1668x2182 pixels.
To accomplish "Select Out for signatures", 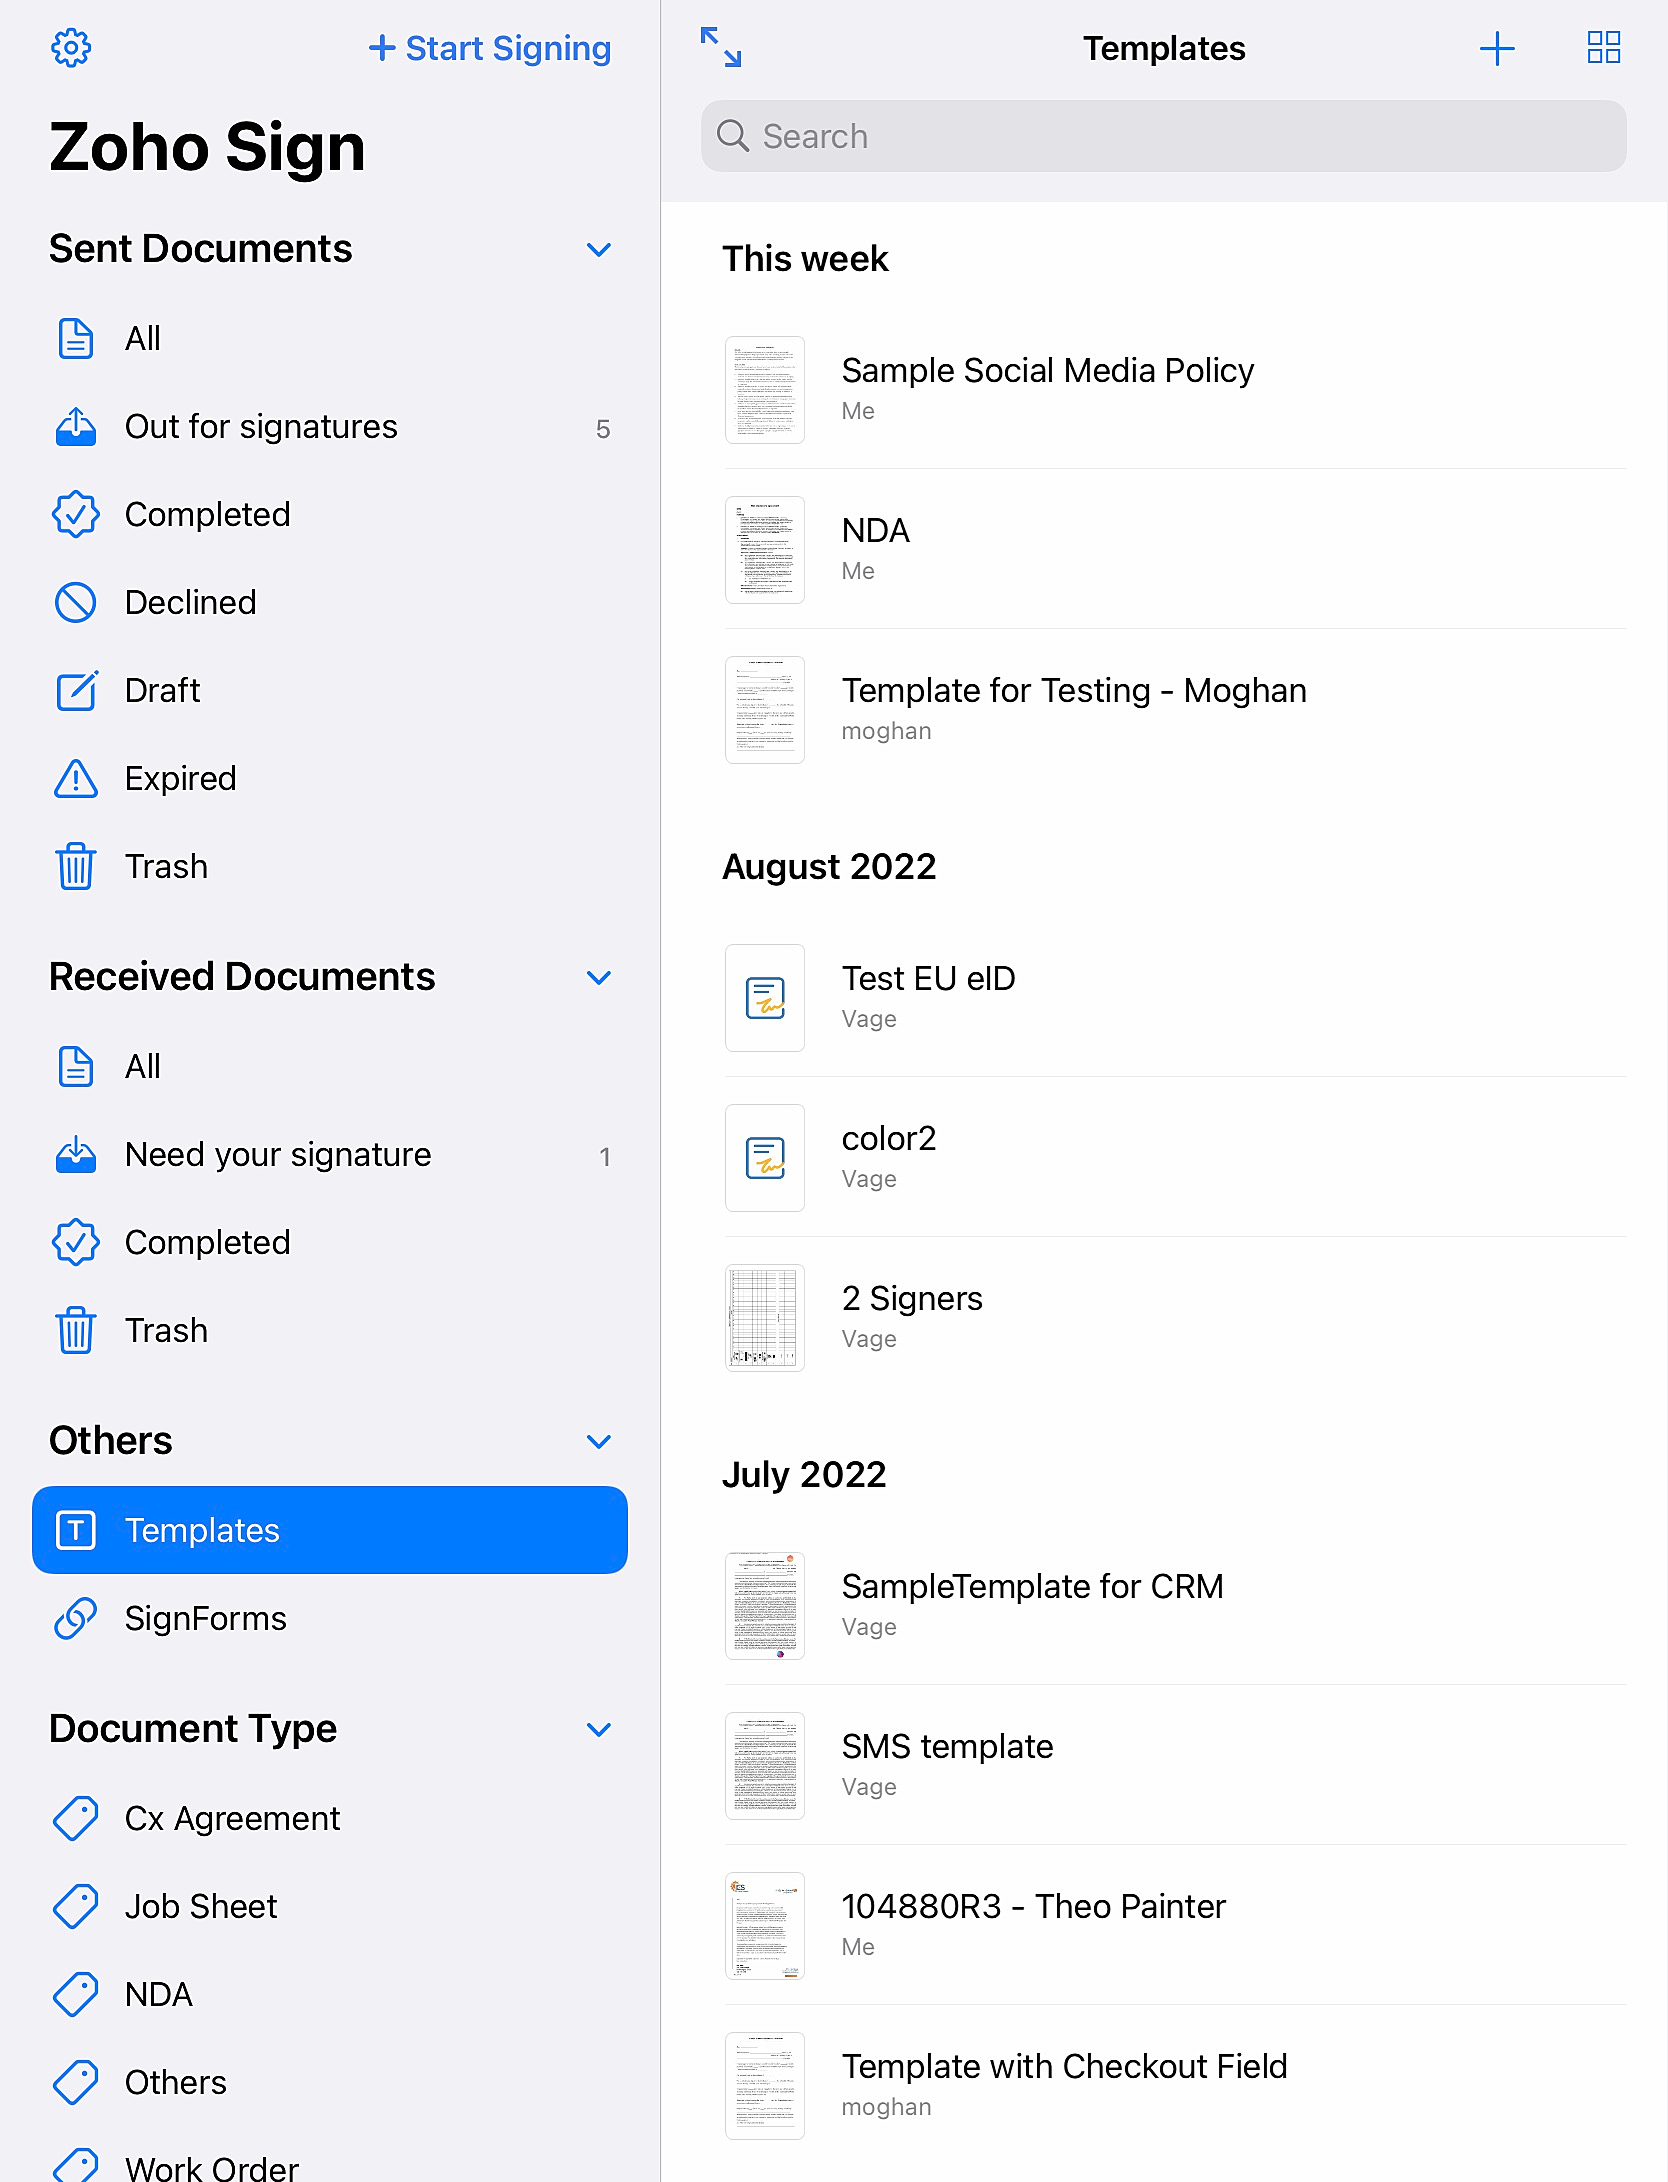I will click(330, 427).
